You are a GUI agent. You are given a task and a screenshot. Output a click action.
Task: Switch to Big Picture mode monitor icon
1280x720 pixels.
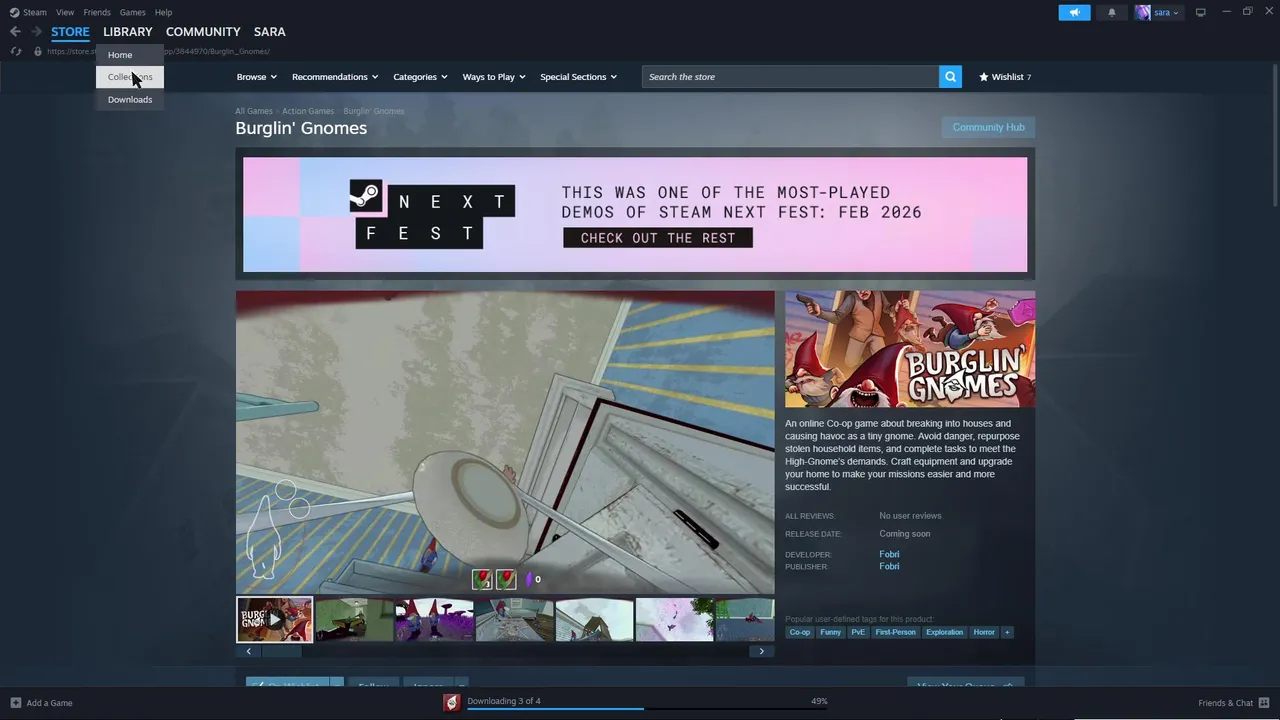point(1200,12)
